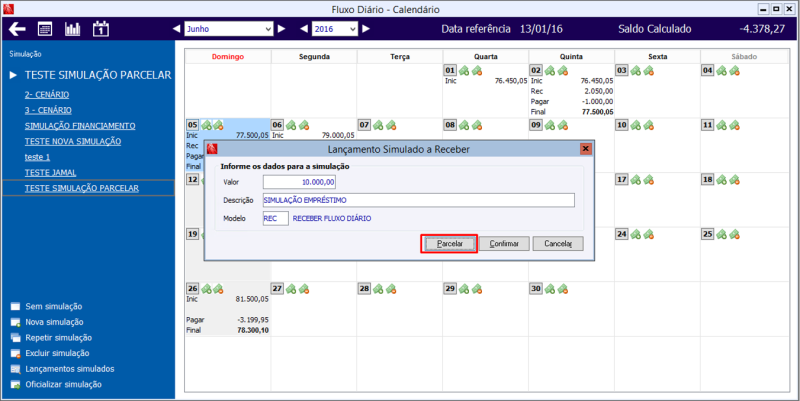The image size is (800, 401).
Task: Click orange-dot money icon on day 04
Action: [734, 70]
